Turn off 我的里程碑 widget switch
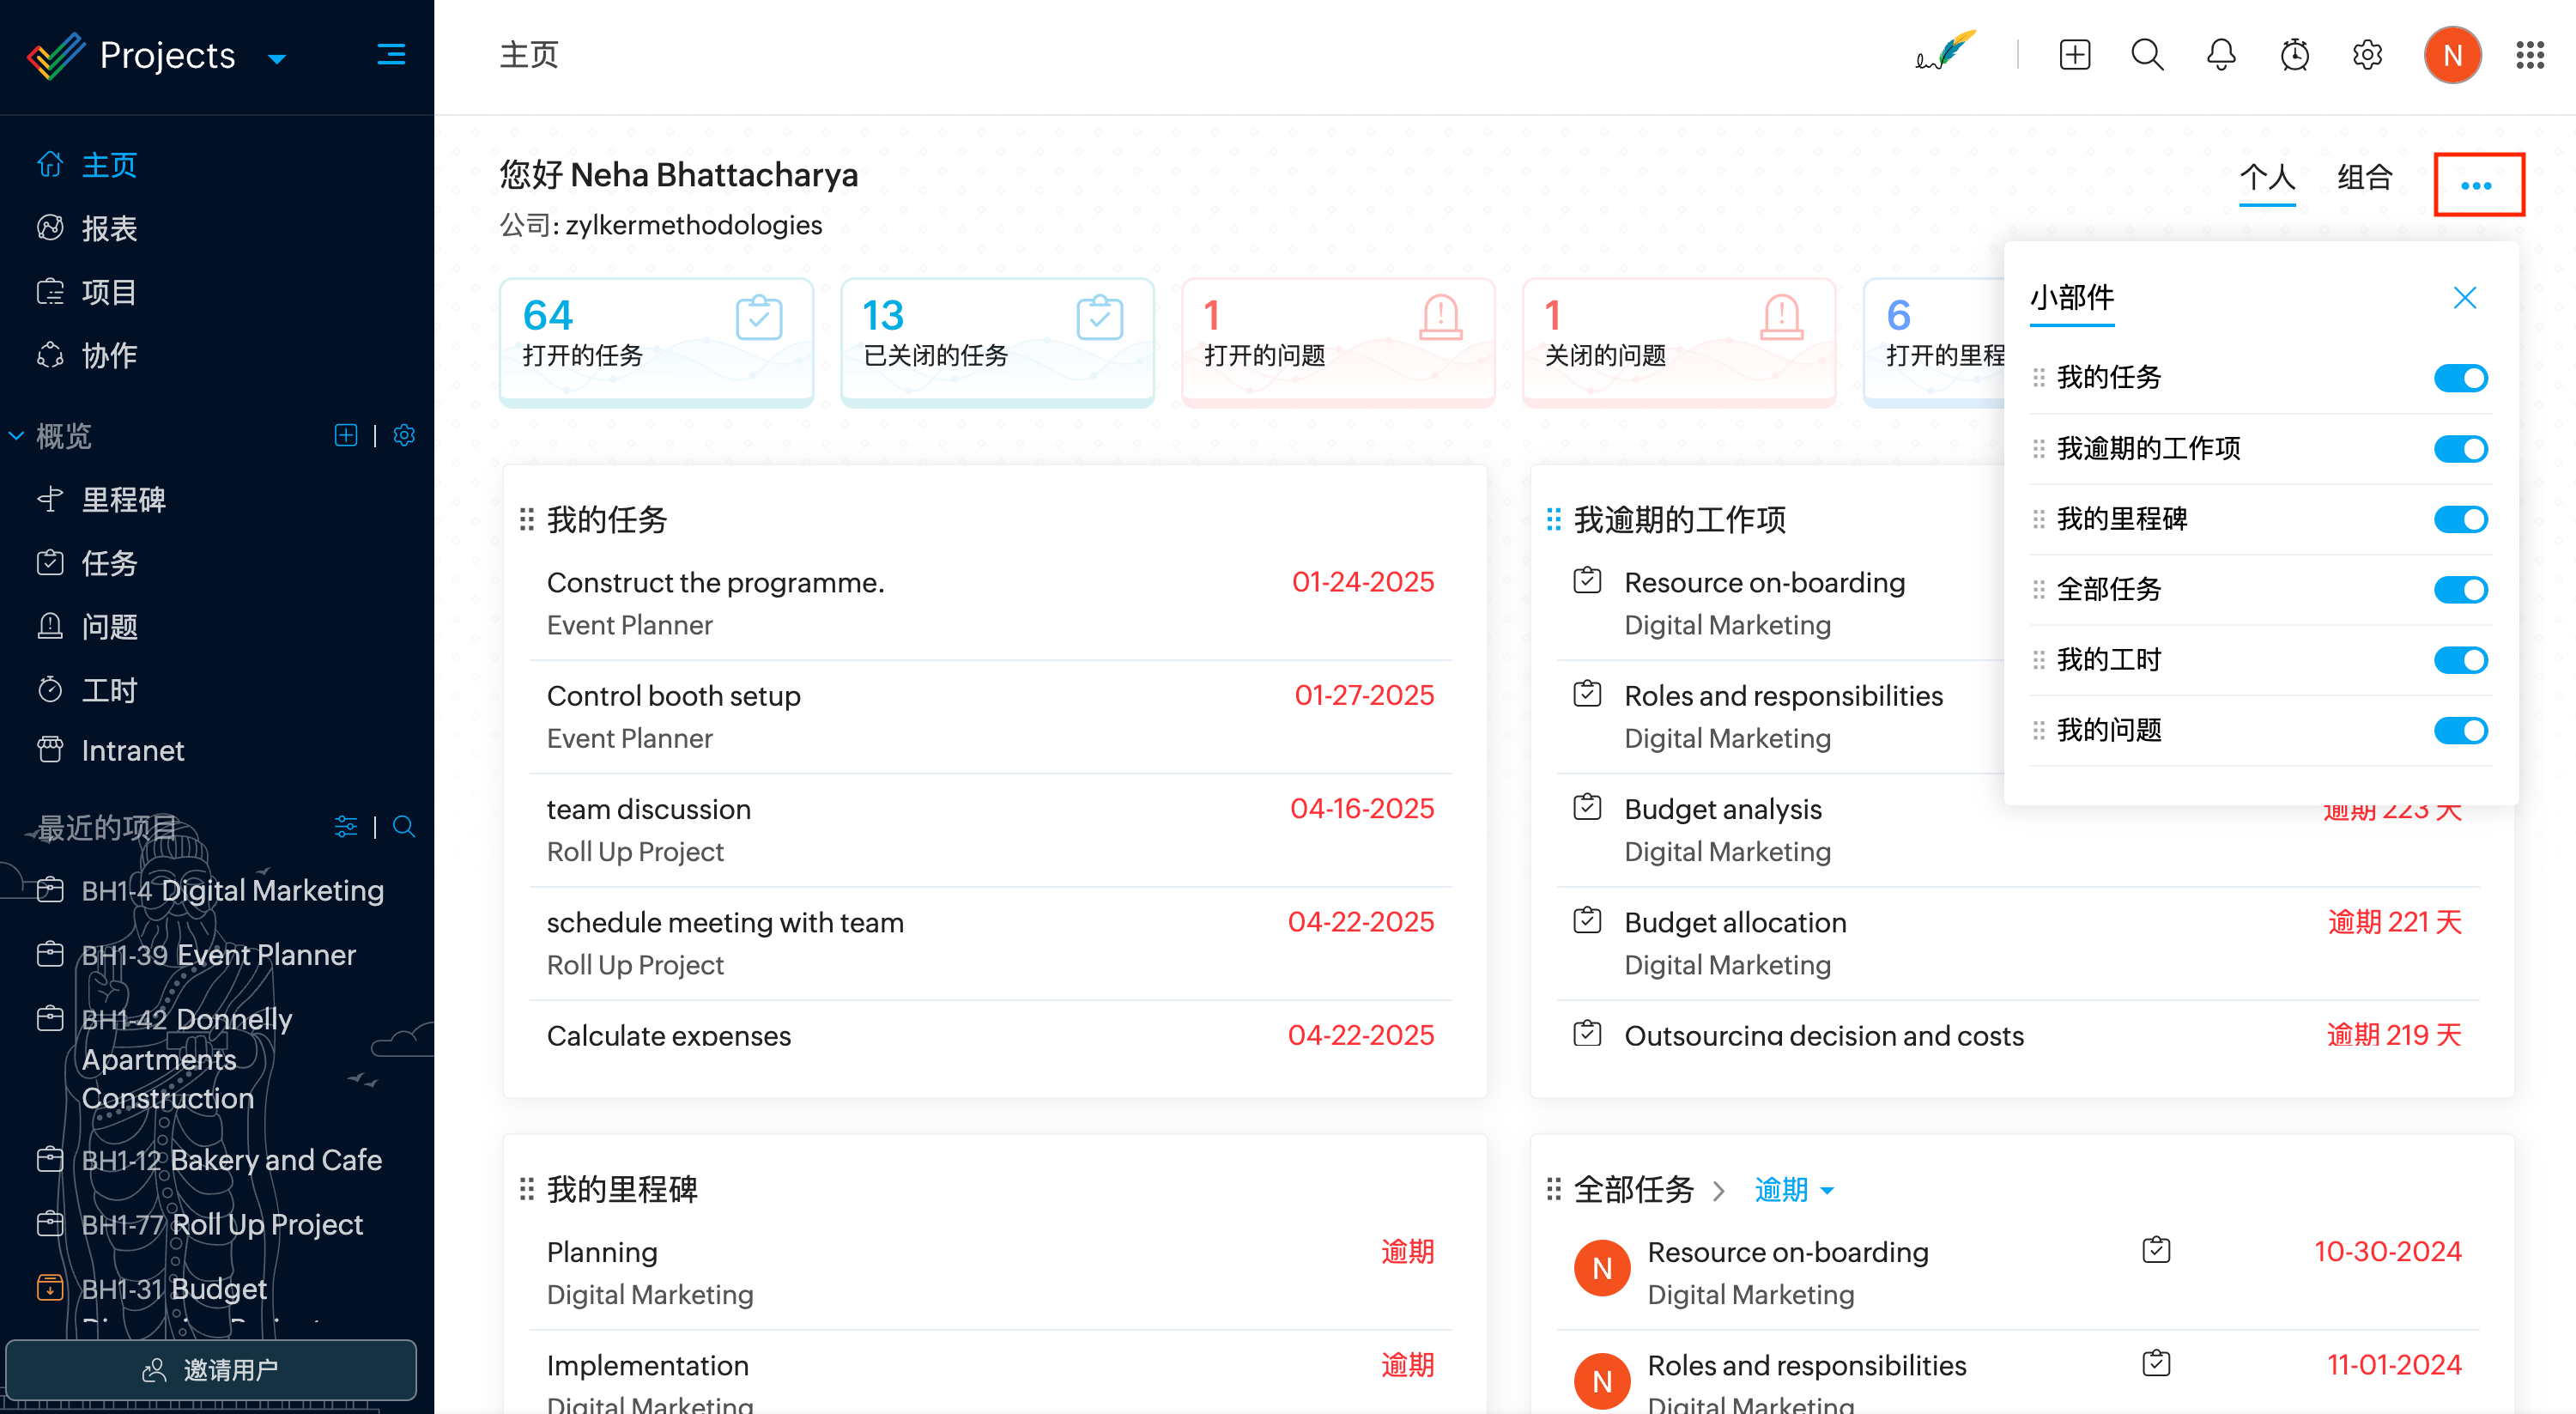 pos(2460,519)
